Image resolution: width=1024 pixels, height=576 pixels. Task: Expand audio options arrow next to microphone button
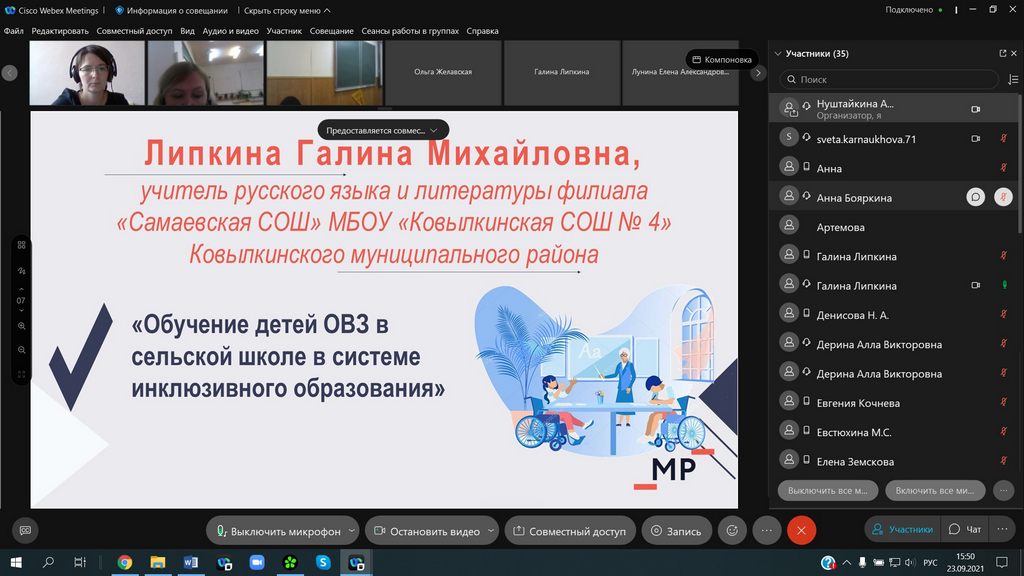pos(350,531)
